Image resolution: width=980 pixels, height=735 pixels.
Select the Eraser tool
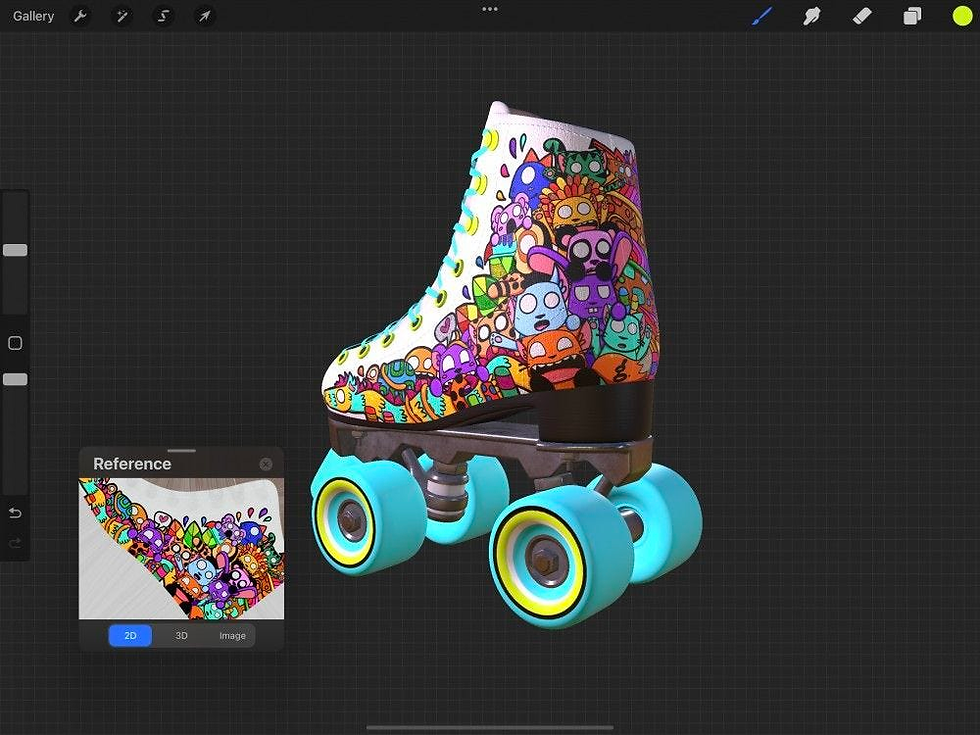coord(861,16)
